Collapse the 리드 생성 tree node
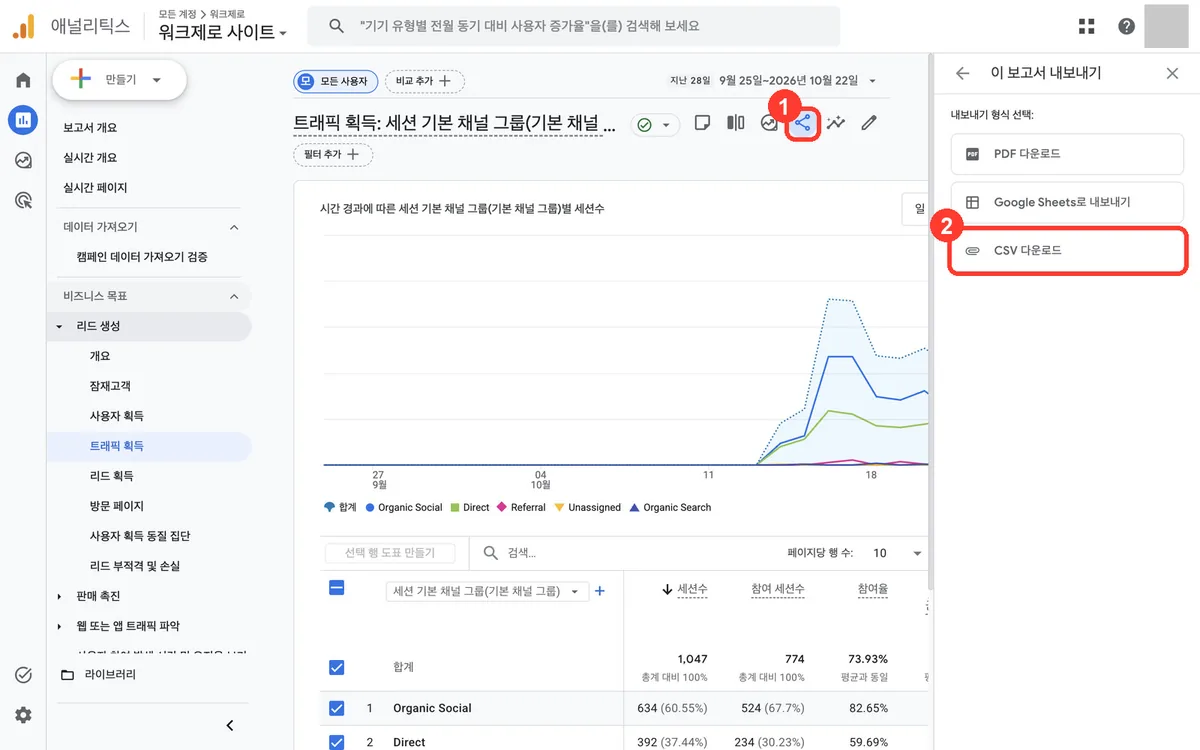 click(x=59, y=326)
